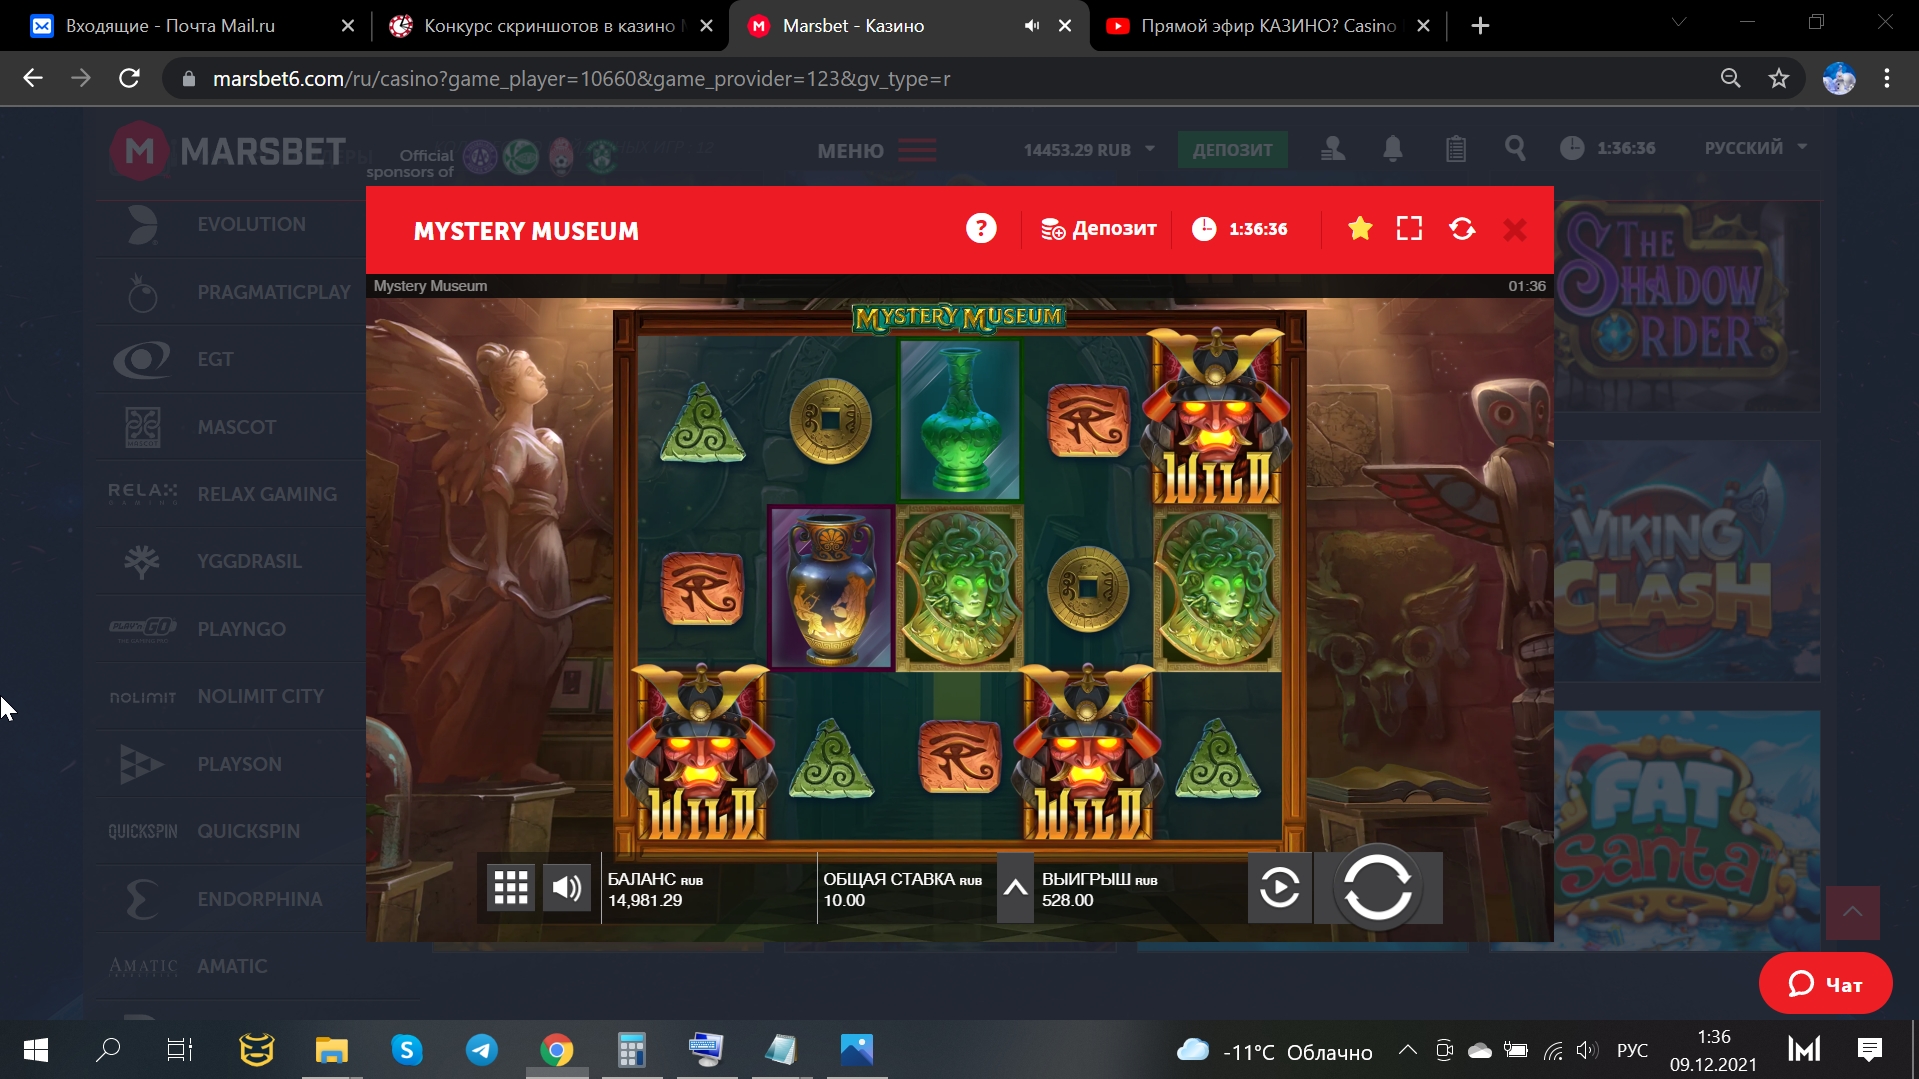Reload the Mystery Museum game
1919x1079 pixels.
point(1462,229)
